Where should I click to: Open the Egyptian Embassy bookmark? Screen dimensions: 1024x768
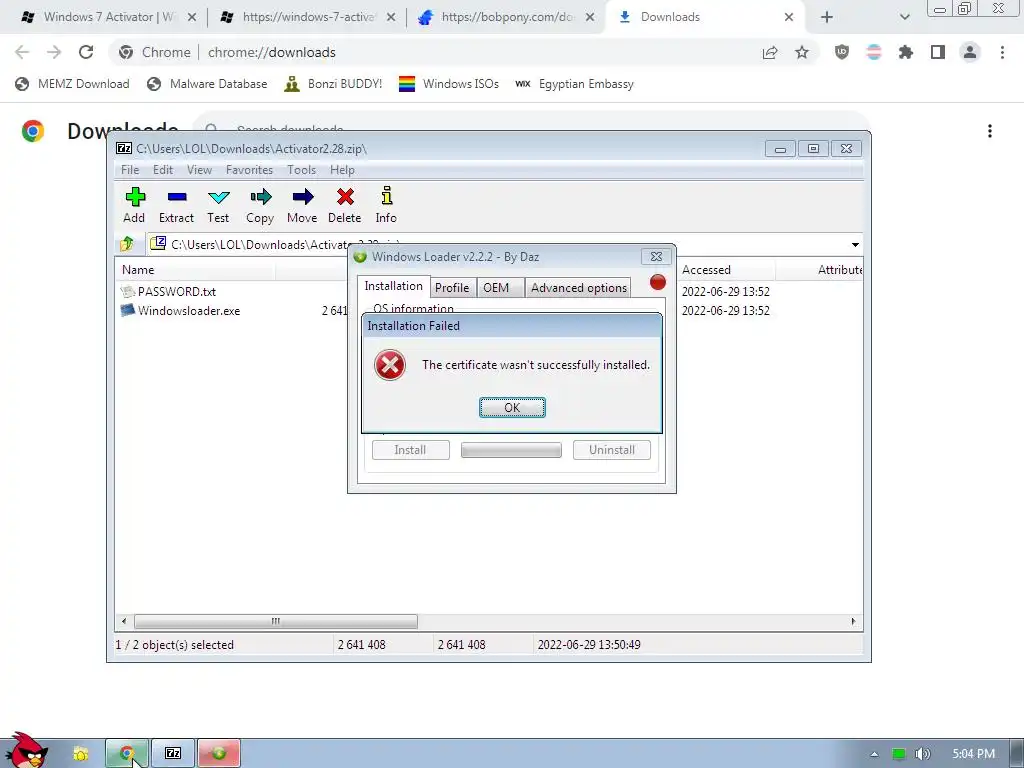pos(575,84)
